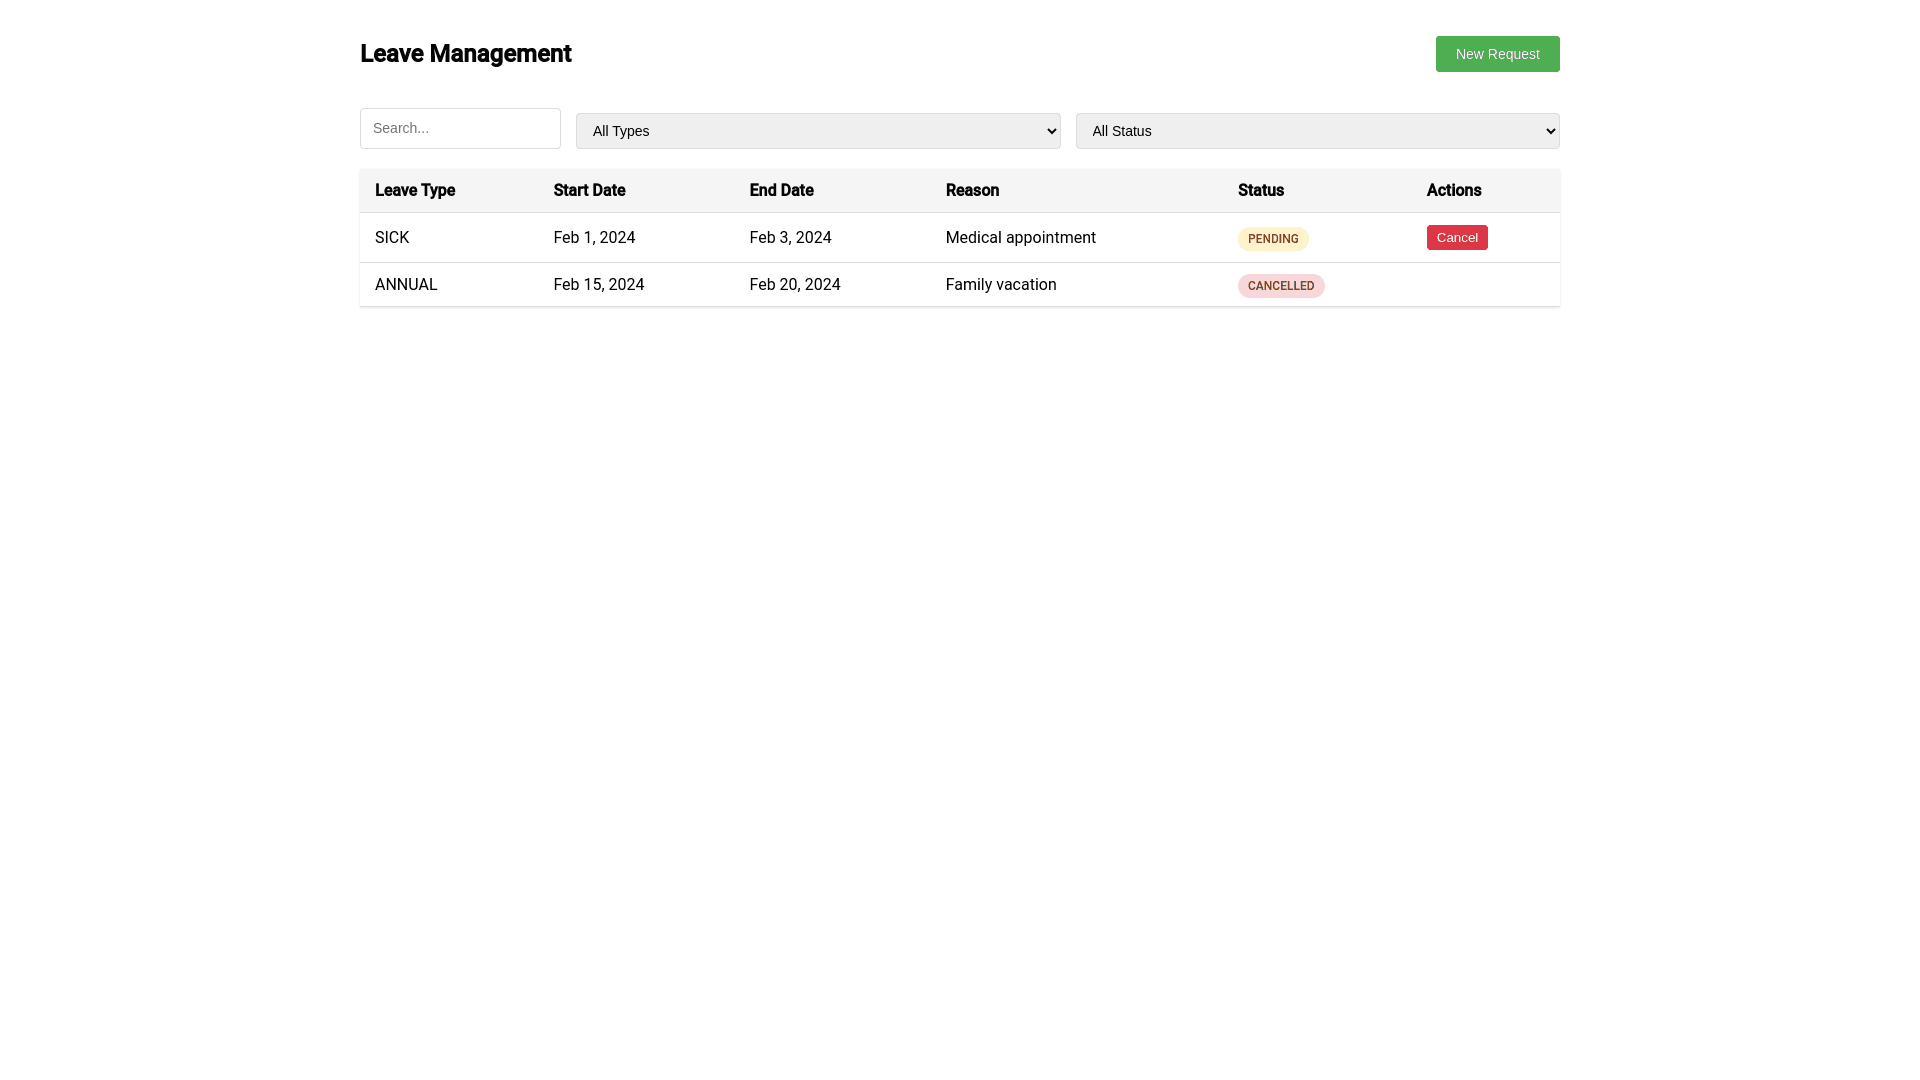Cancel the SICK leave request

(x=1457, y=237)
